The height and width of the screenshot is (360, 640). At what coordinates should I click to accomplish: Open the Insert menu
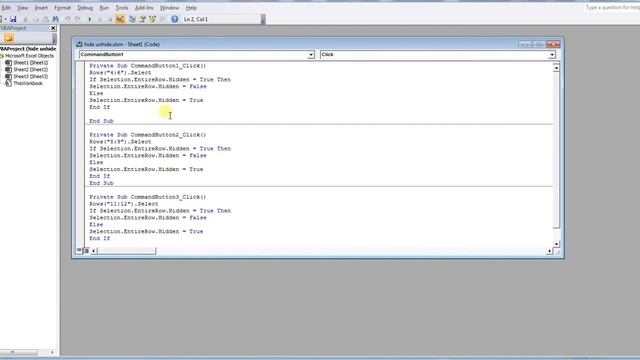(x=41, y=8)
